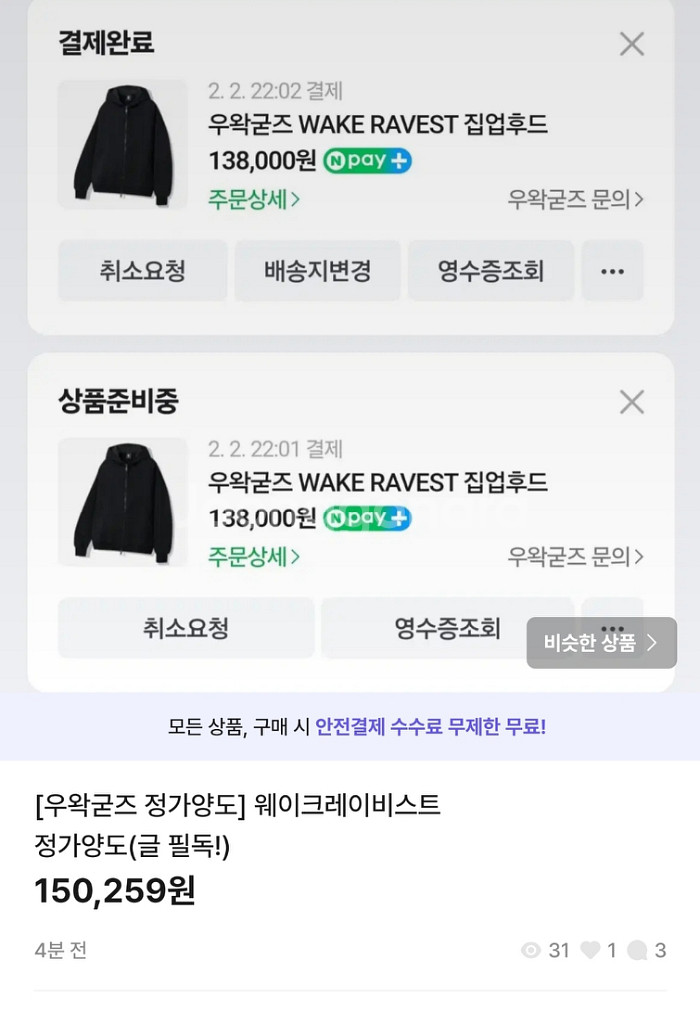Open 주문상세 for the 상품준비중 order
700x1024 pixels.
[254, 556]
